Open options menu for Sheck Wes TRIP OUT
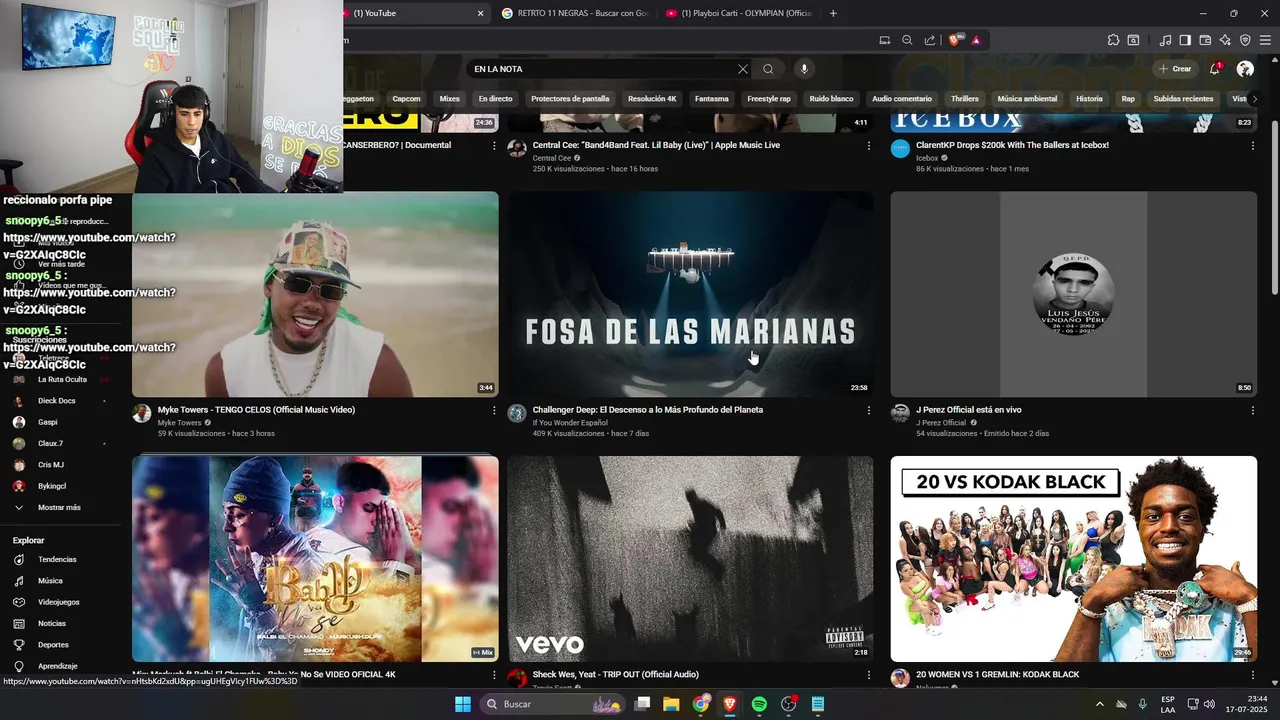 (x=868, y=675)
